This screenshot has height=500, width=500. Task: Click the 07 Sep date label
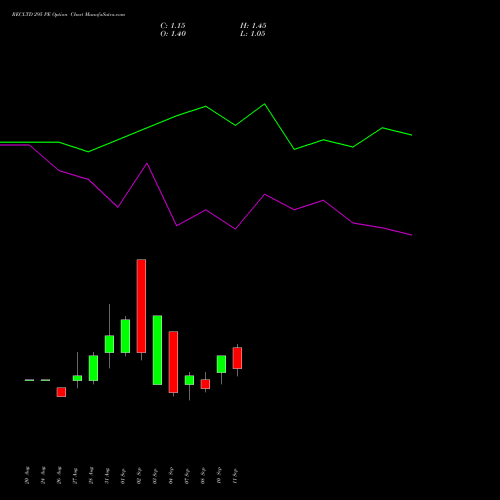pos(187,476)
